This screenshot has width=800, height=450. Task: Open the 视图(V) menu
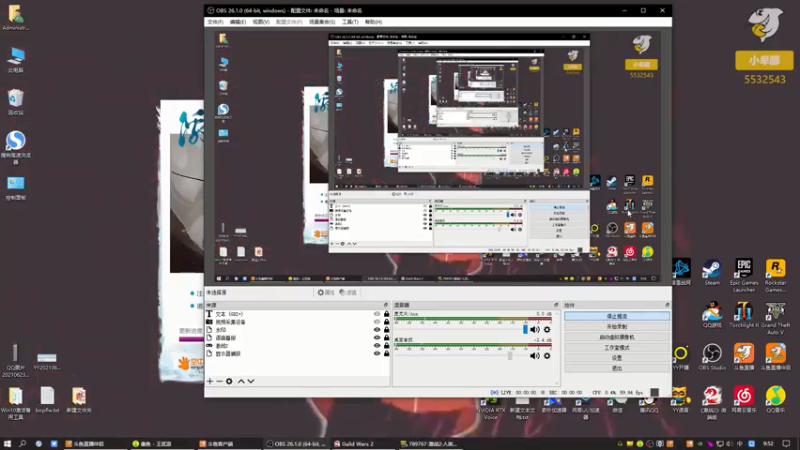pyautogui.click(x=261, y=22)
